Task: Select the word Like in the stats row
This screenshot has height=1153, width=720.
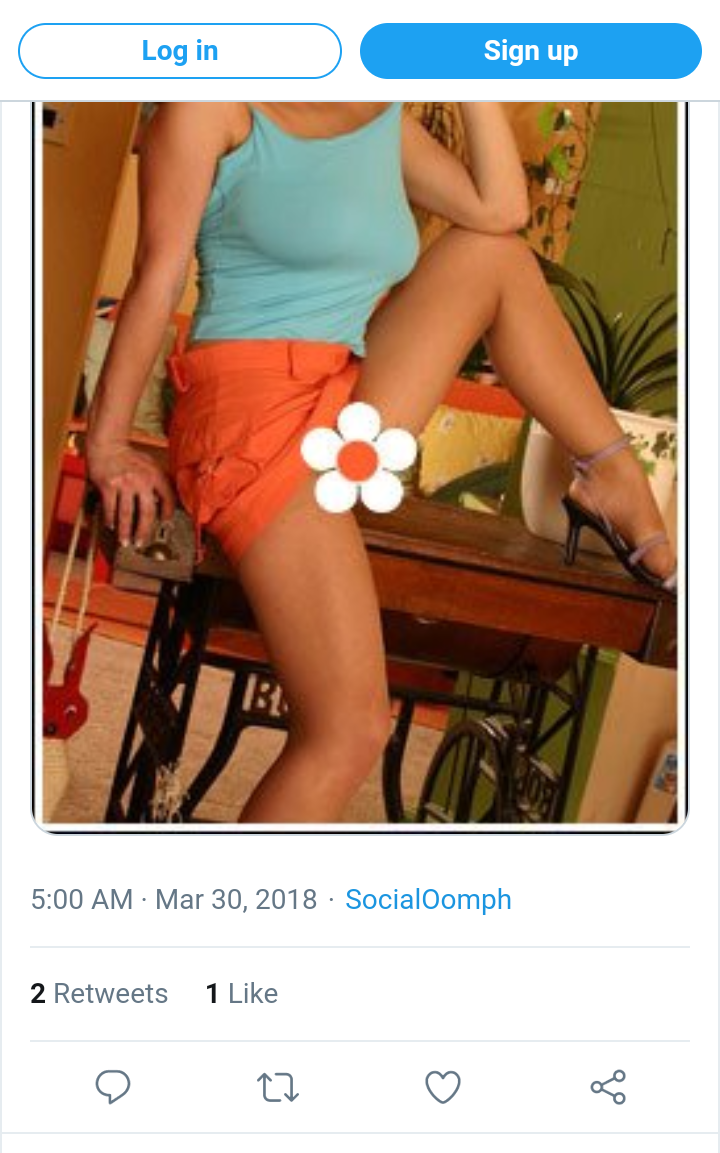Action: [x=253, y=993]
